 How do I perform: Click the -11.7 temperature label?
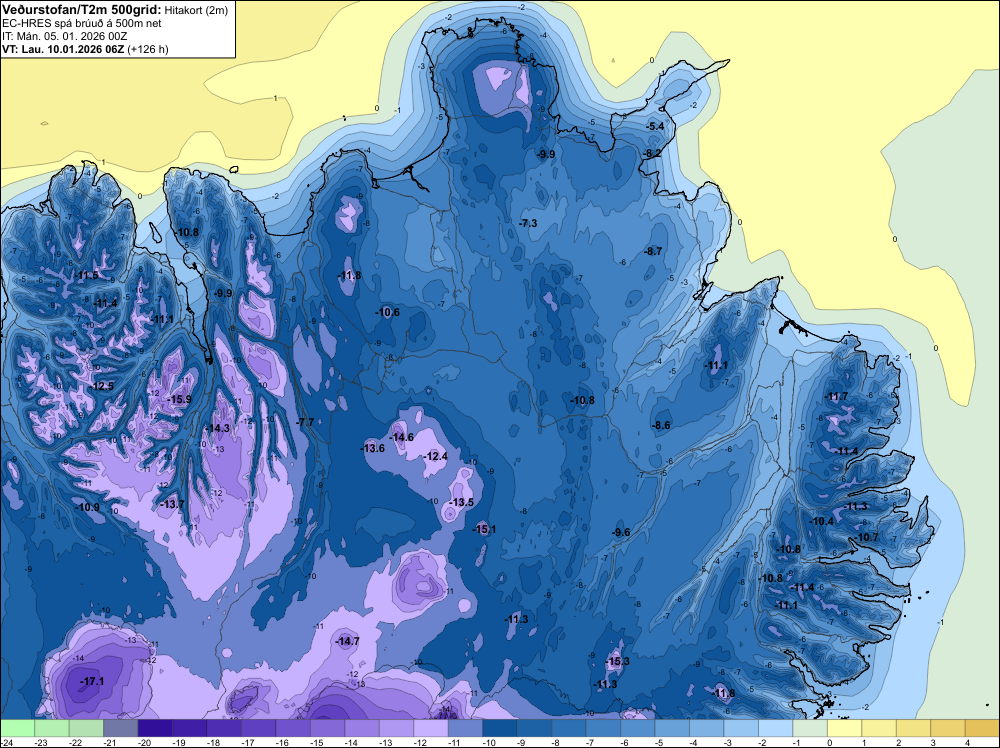coord(837,396)
